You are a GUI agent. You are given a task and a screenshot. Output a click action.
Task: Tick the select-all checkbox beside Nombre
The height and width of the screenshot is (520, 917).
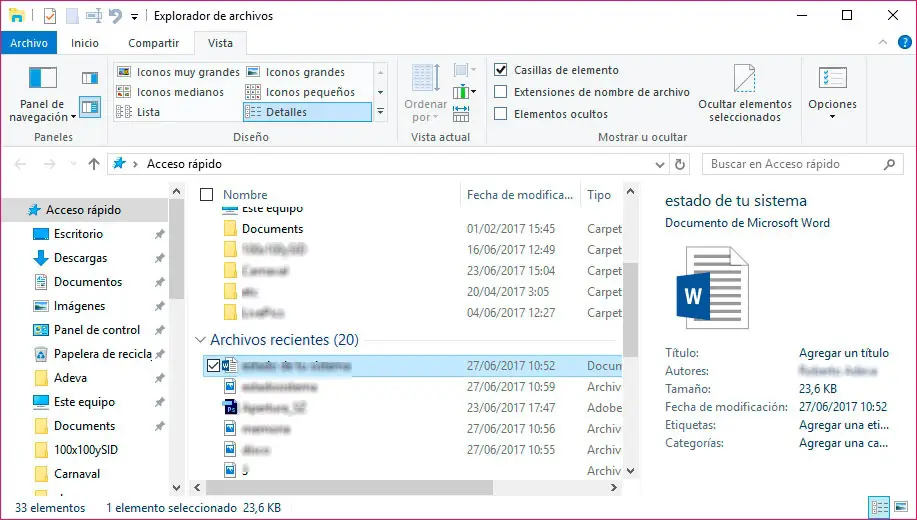click(206, 195)
